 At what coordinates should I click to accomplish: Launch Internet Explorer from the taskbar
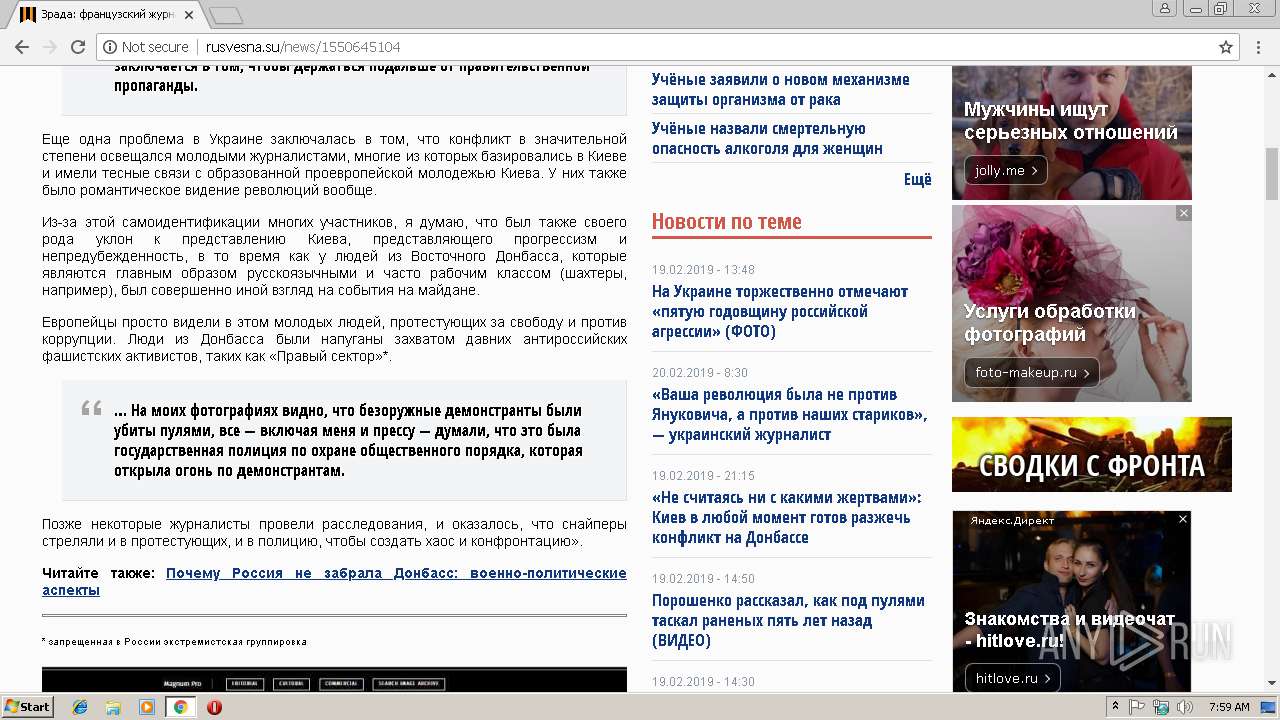[x=80, y=707]
